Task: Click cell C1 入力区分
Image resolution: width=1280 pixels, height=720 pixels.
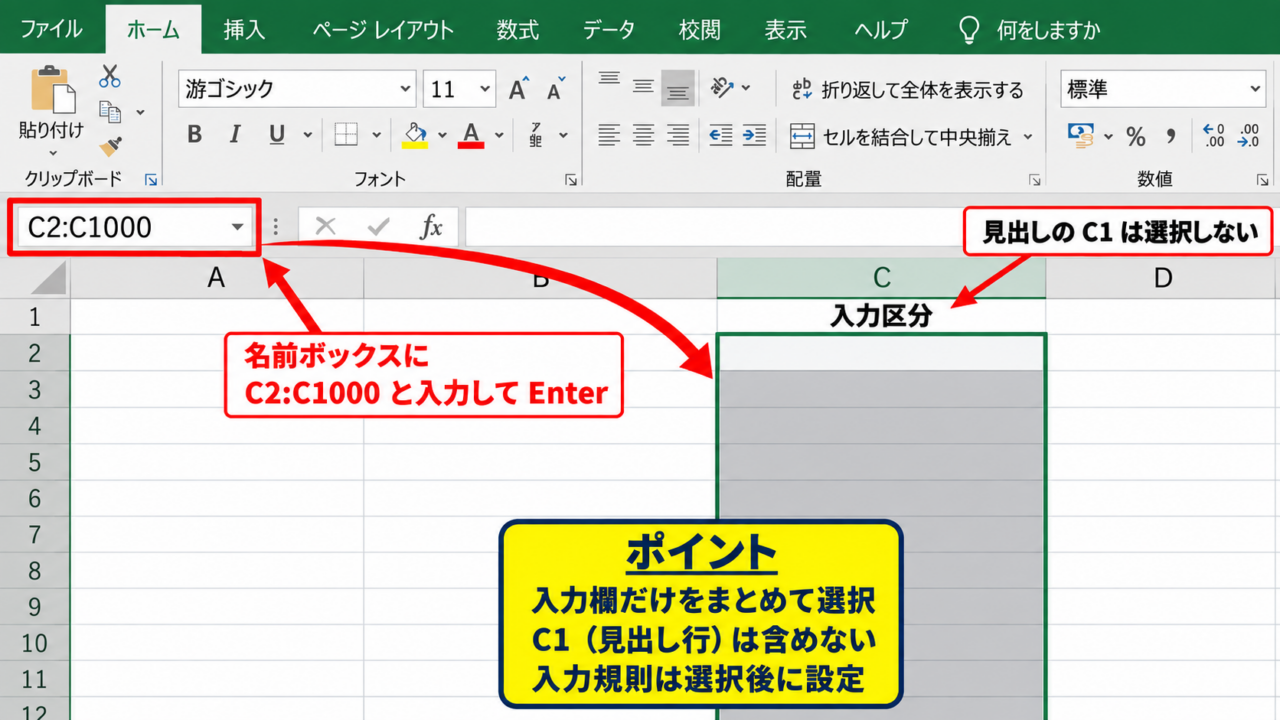Action: (x=881, y=316)
